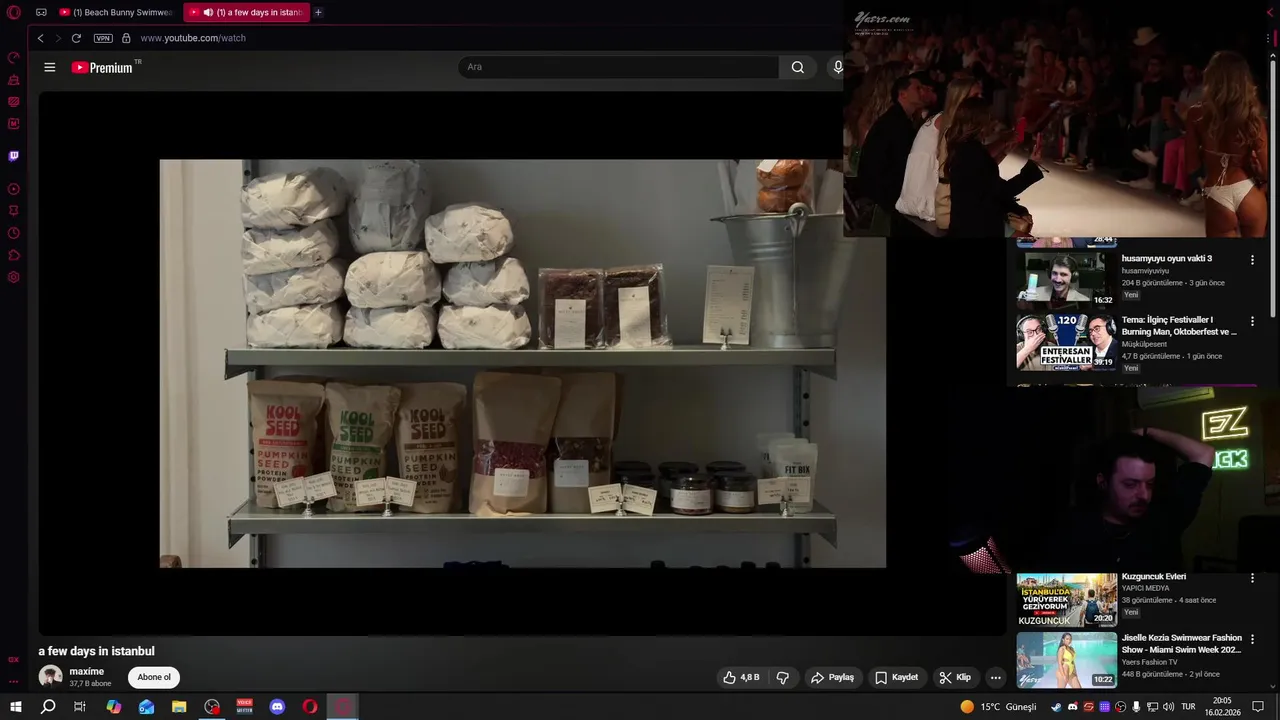Toggle the VPN badge in address bar

103,38
